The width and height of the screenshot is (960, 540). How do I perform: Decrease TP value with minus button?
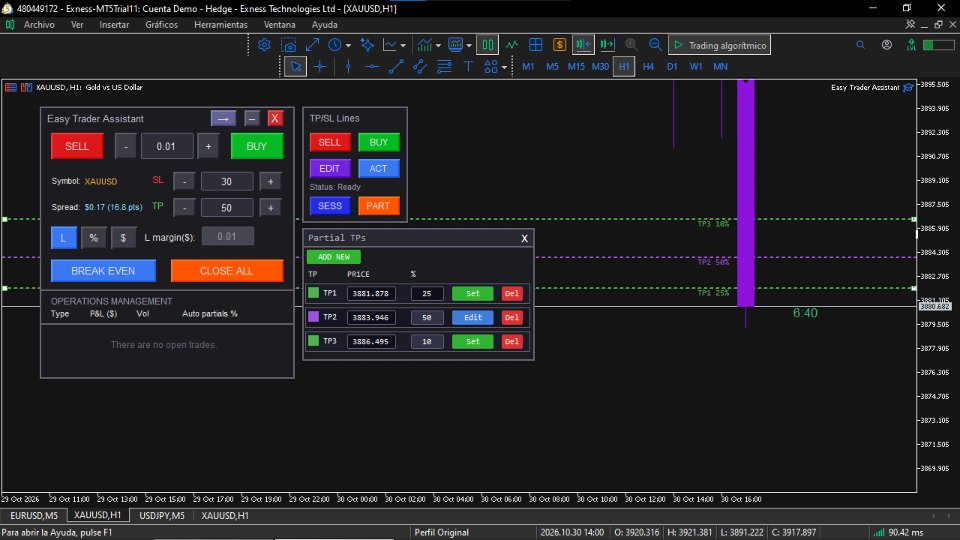click(184, 208)
